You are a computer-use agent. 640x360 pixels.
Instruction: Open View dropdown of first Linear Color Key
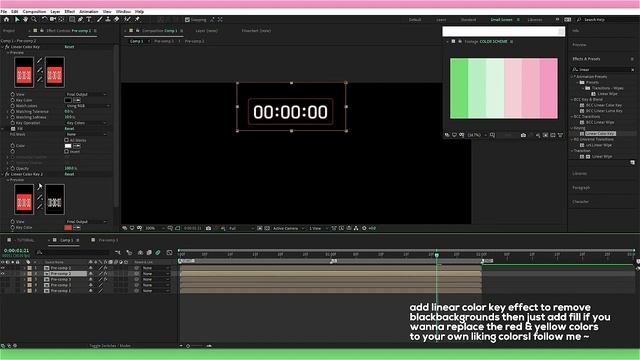pyautogui.click(x=87, y=94)
